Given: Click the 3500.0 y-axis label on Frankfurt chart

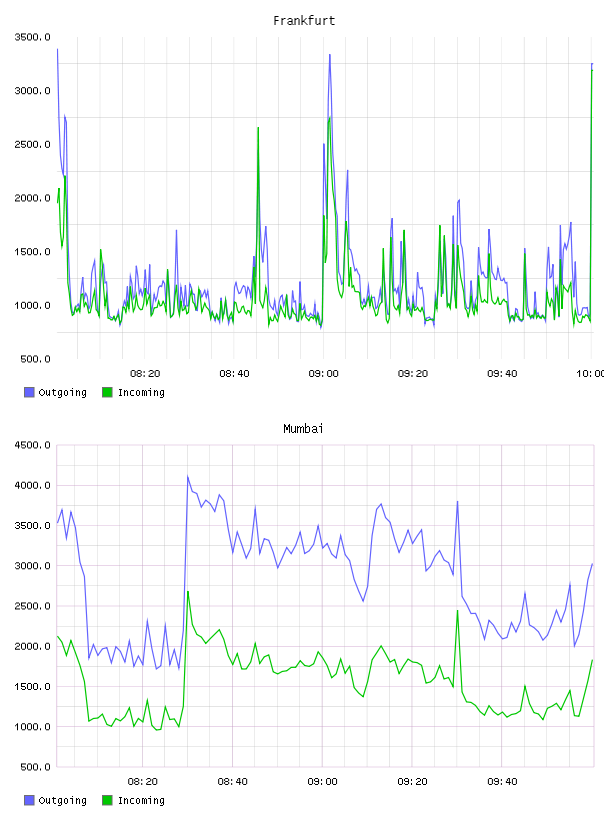Looking at the screenshot, I should point(33,37).
